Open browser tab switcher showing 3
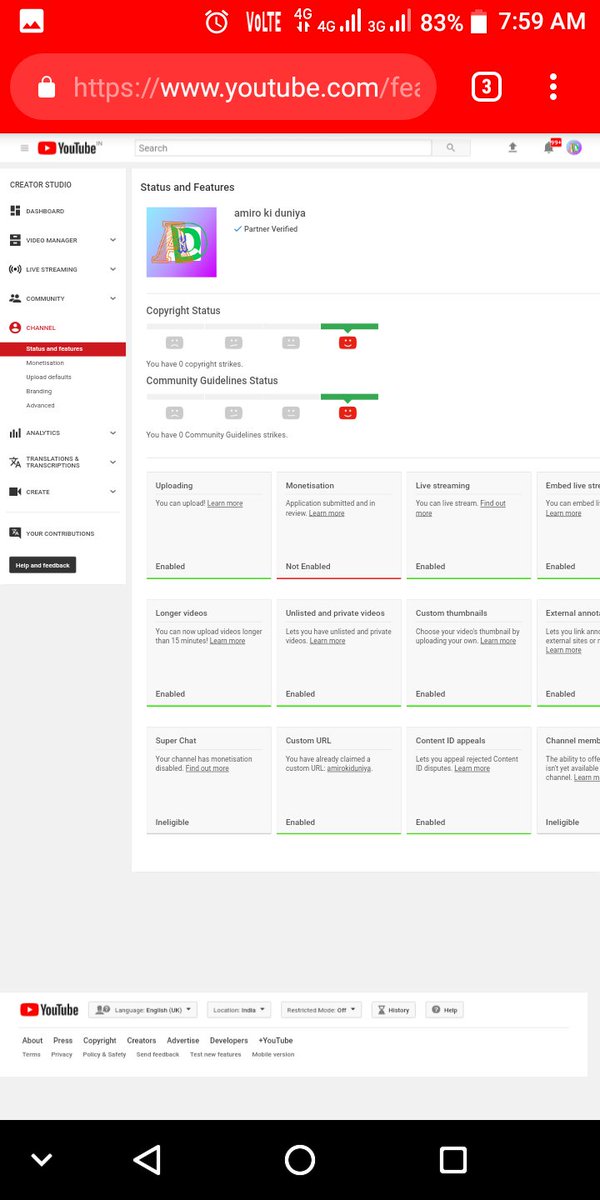The width and height of the screenshot is (600, 1200). 486,87
